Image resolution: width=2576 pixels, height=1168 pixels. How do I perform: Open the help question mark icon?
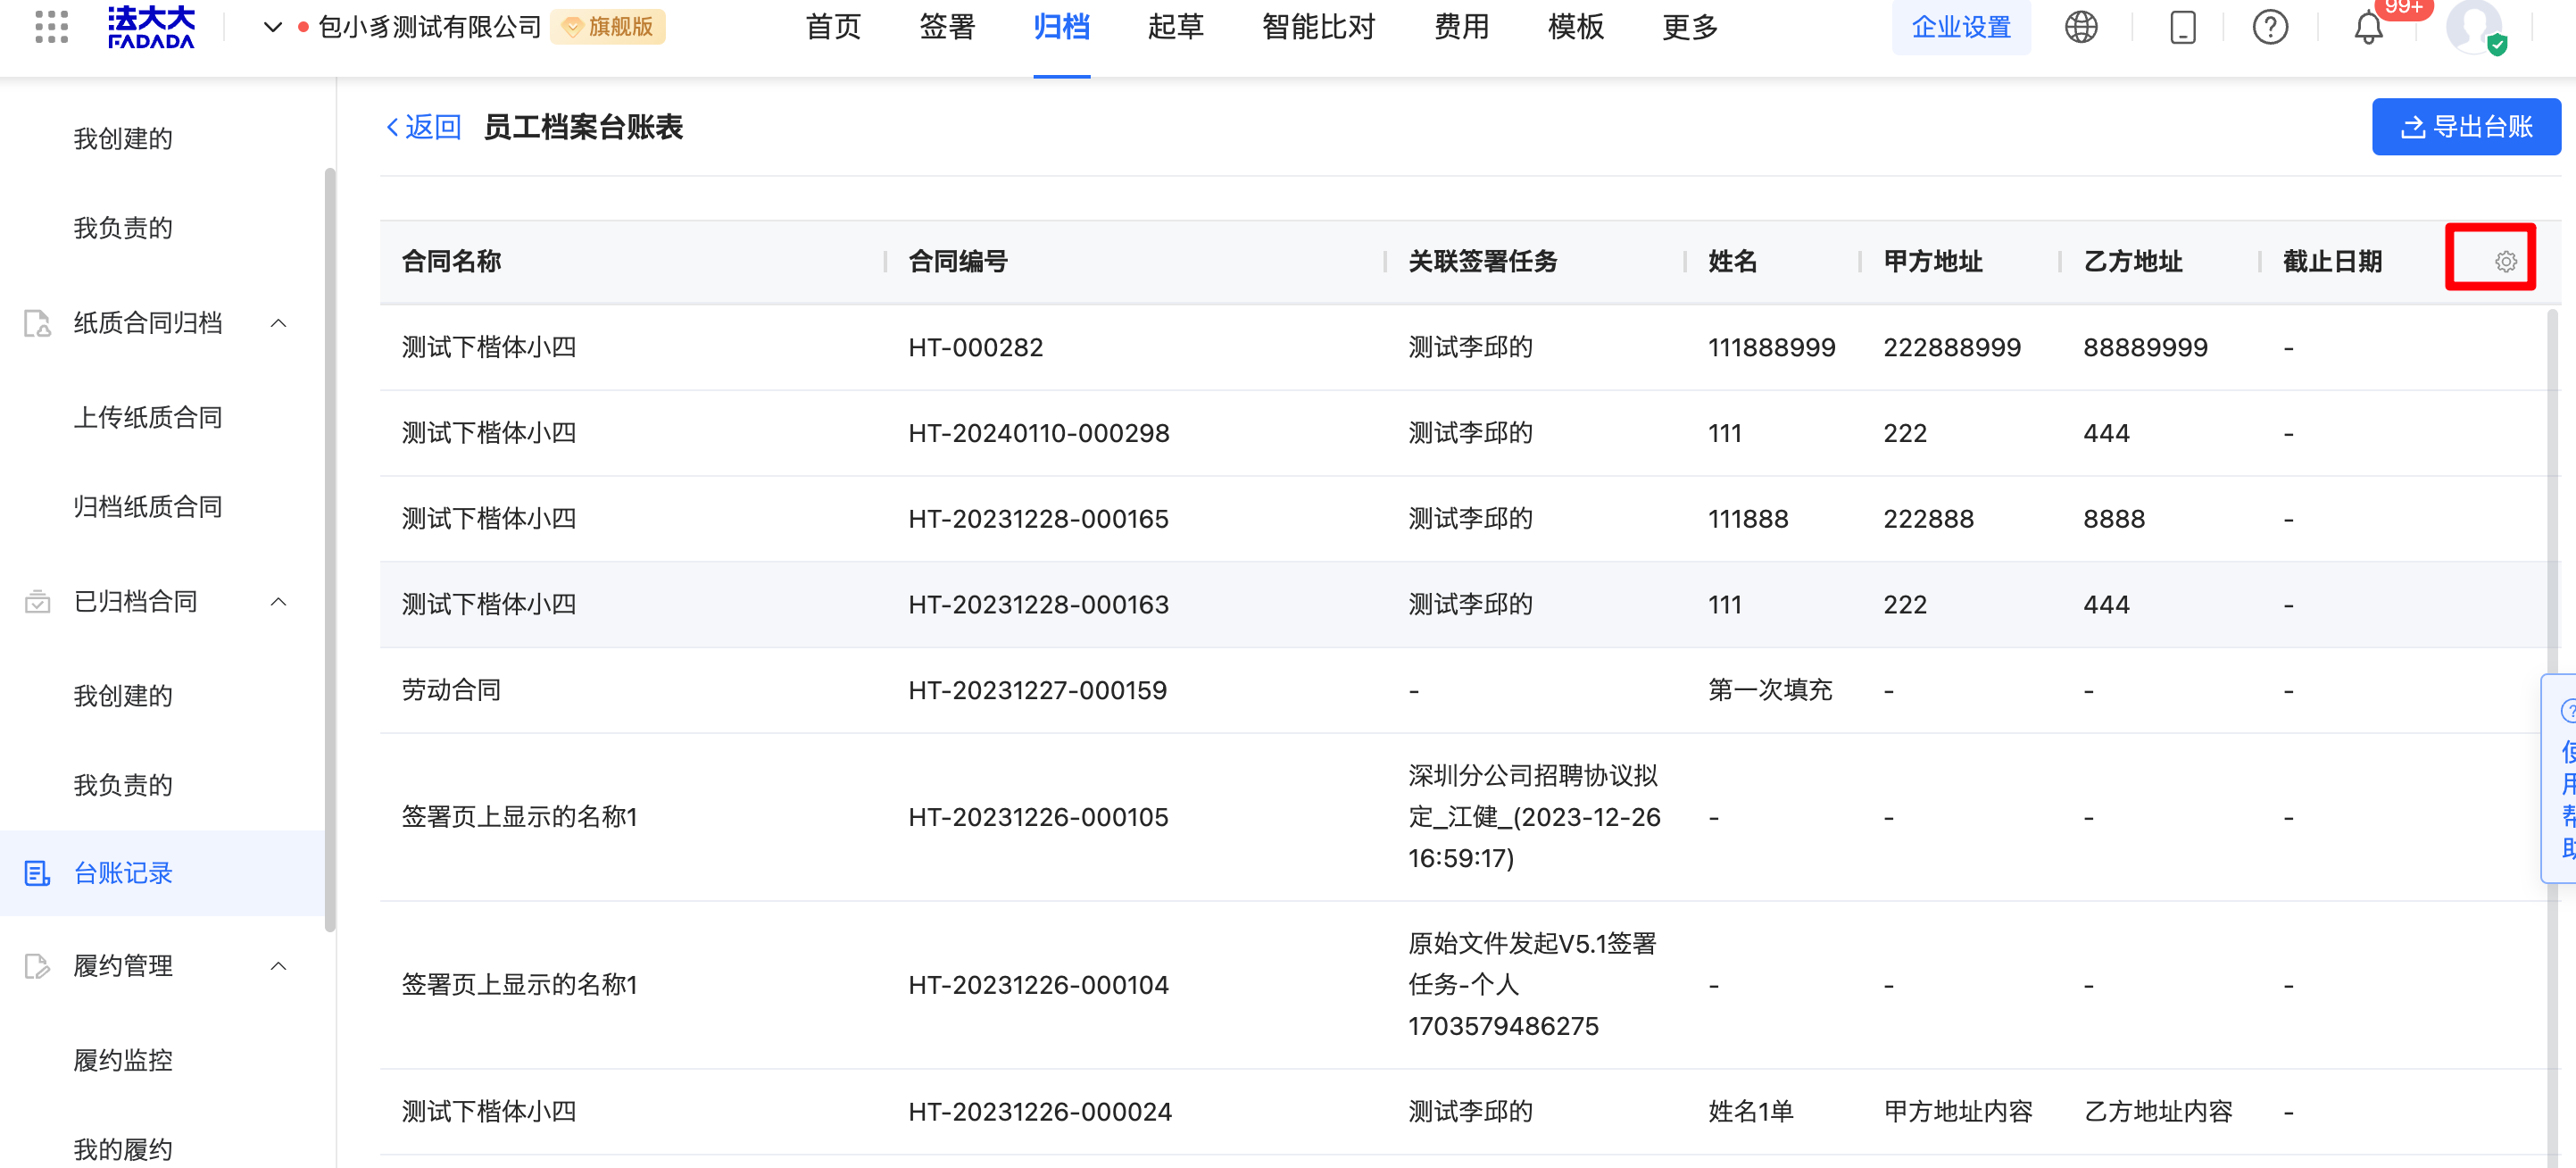(x=2270, y=27)
